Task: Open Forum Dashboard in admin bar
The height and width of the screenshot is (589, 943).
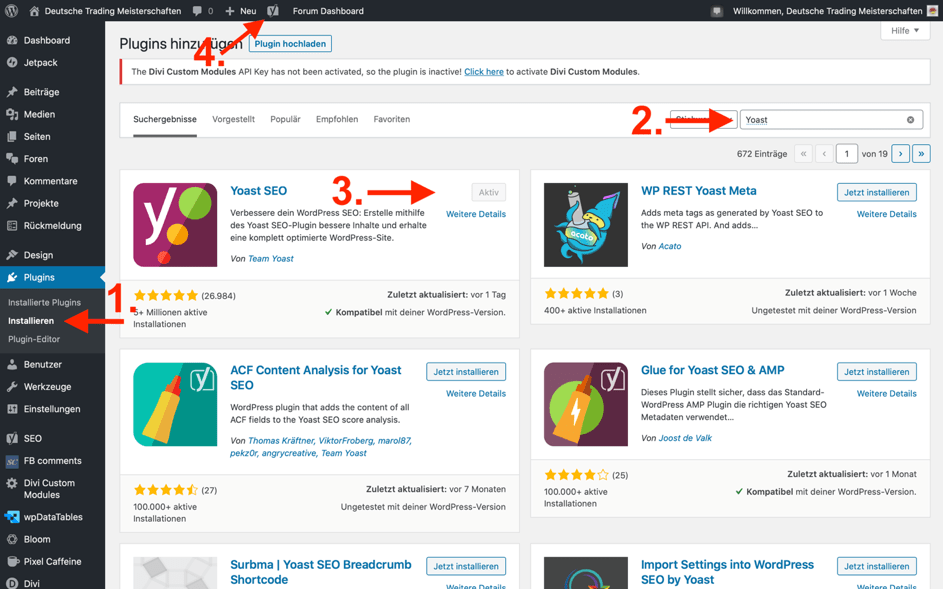Action: pos(328,11)
